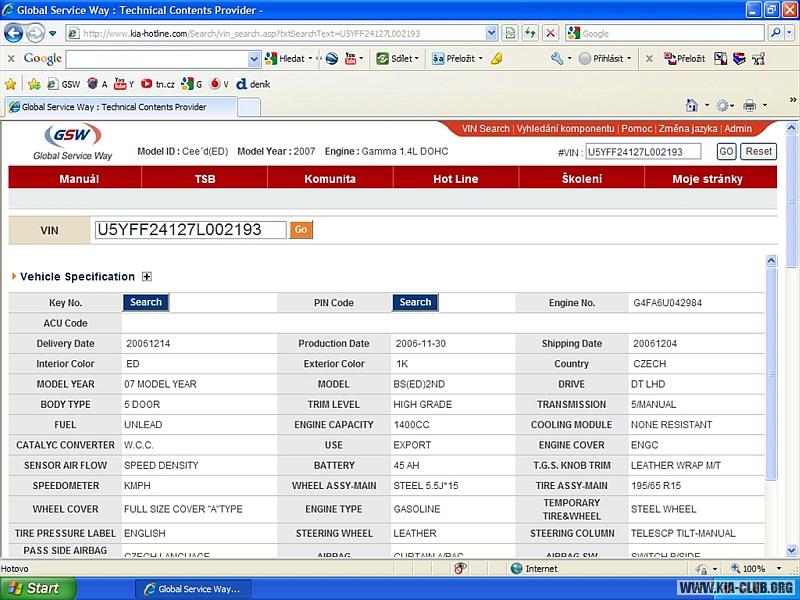
Task: Click the large VIN input field
Action: (190, 230)
